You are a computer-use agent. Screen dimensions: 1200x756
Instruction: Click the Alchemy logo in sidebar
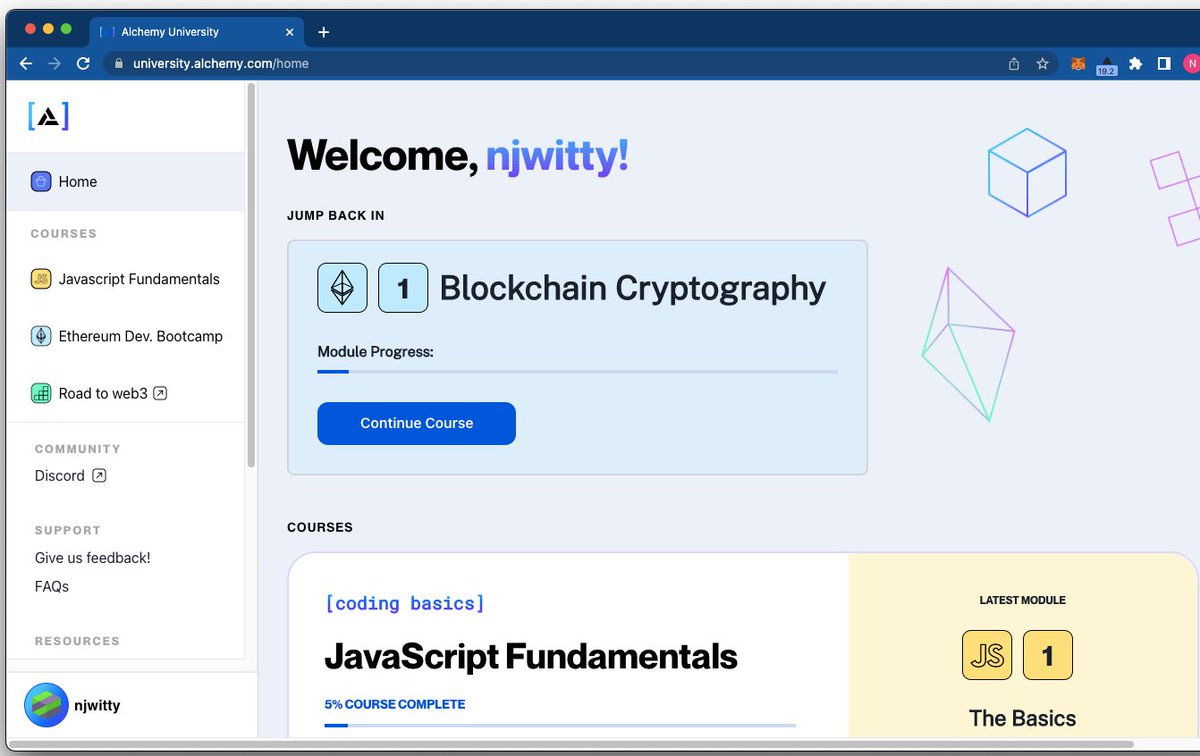[49, 116]
